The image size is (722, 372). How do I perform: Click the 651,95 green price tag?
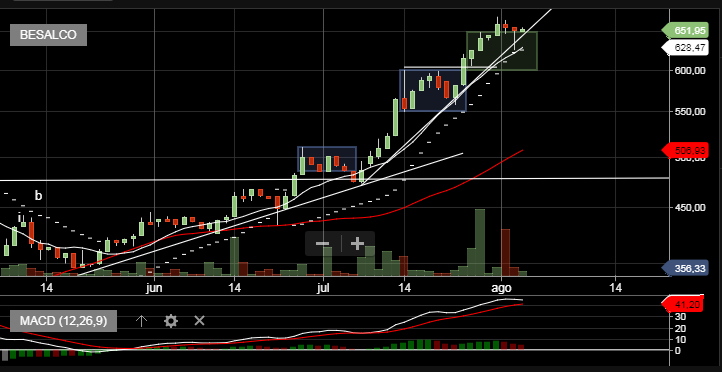(x=684, y=31)
